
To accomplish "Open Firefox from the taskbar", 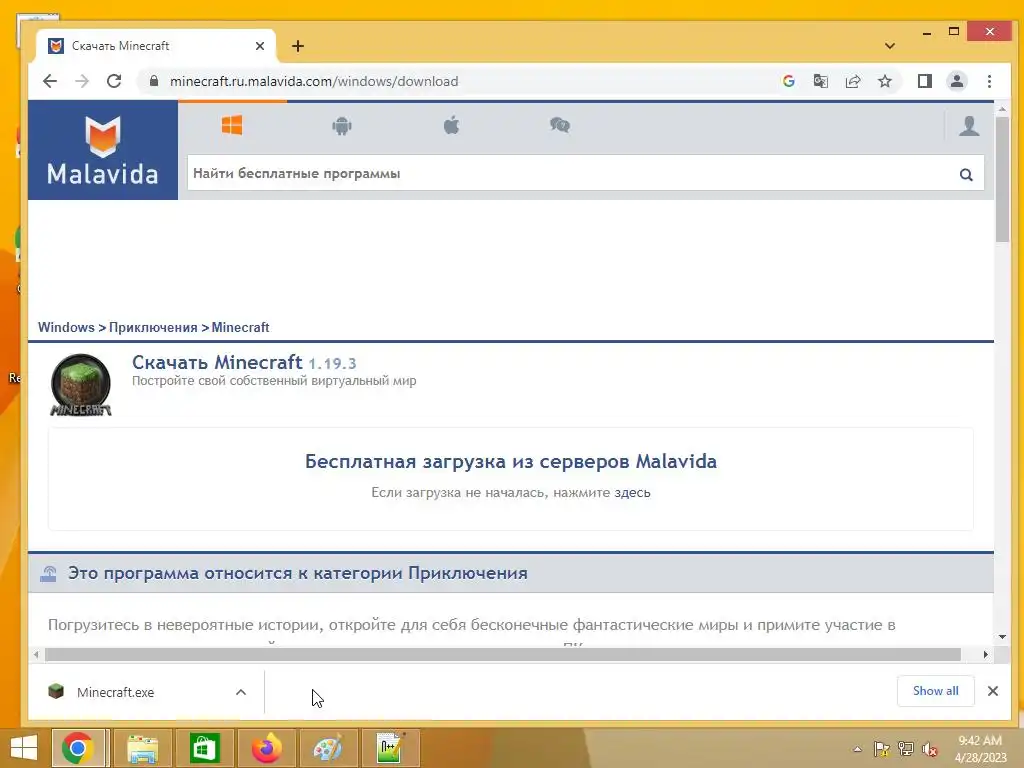I will coord(266,748).
